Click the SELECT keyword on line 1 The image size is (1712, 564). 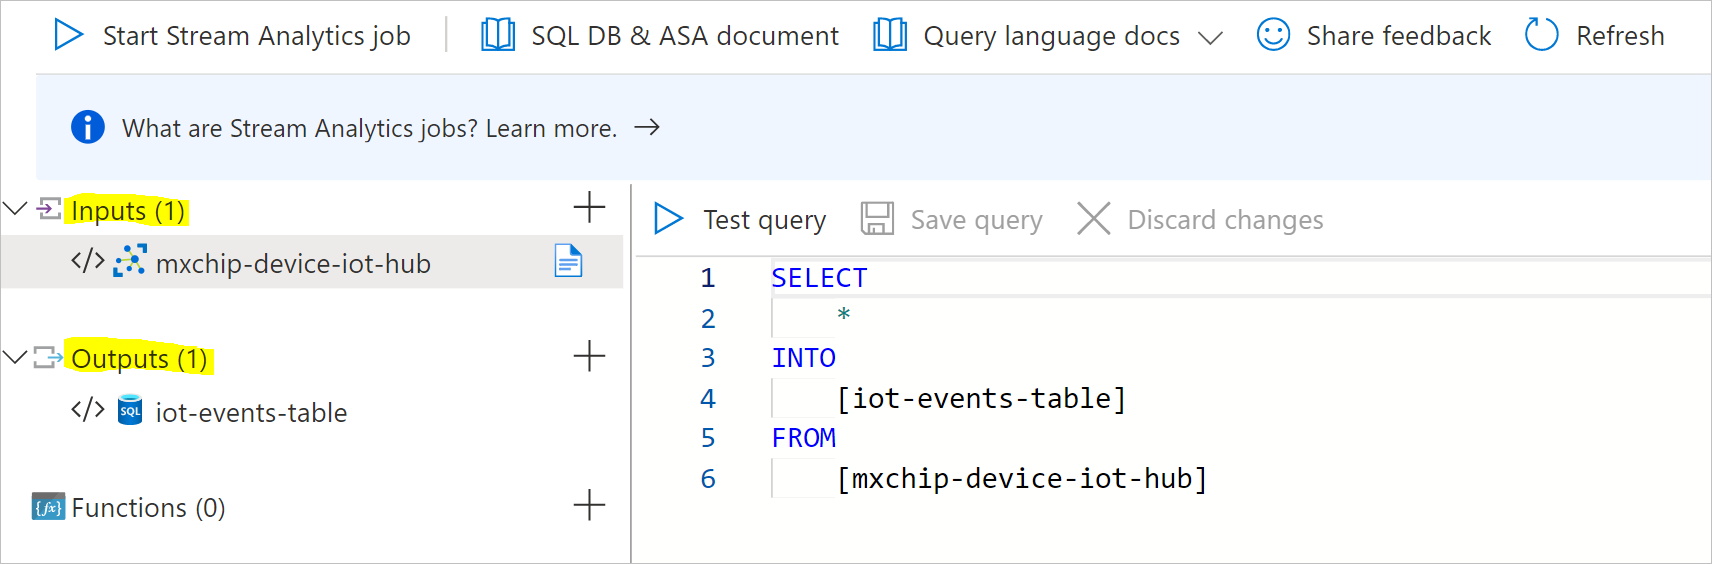[x=819, y=278]
